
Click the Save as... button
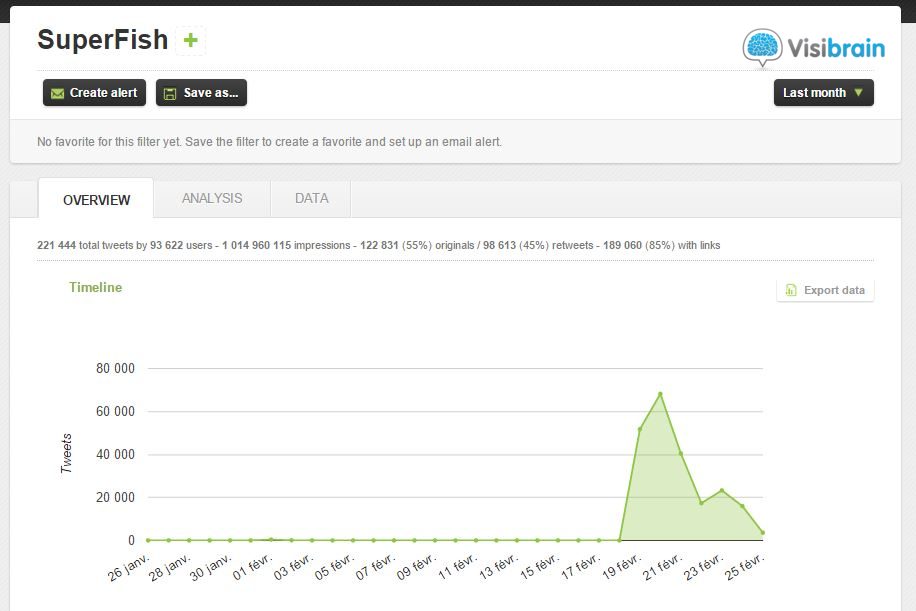202,93
